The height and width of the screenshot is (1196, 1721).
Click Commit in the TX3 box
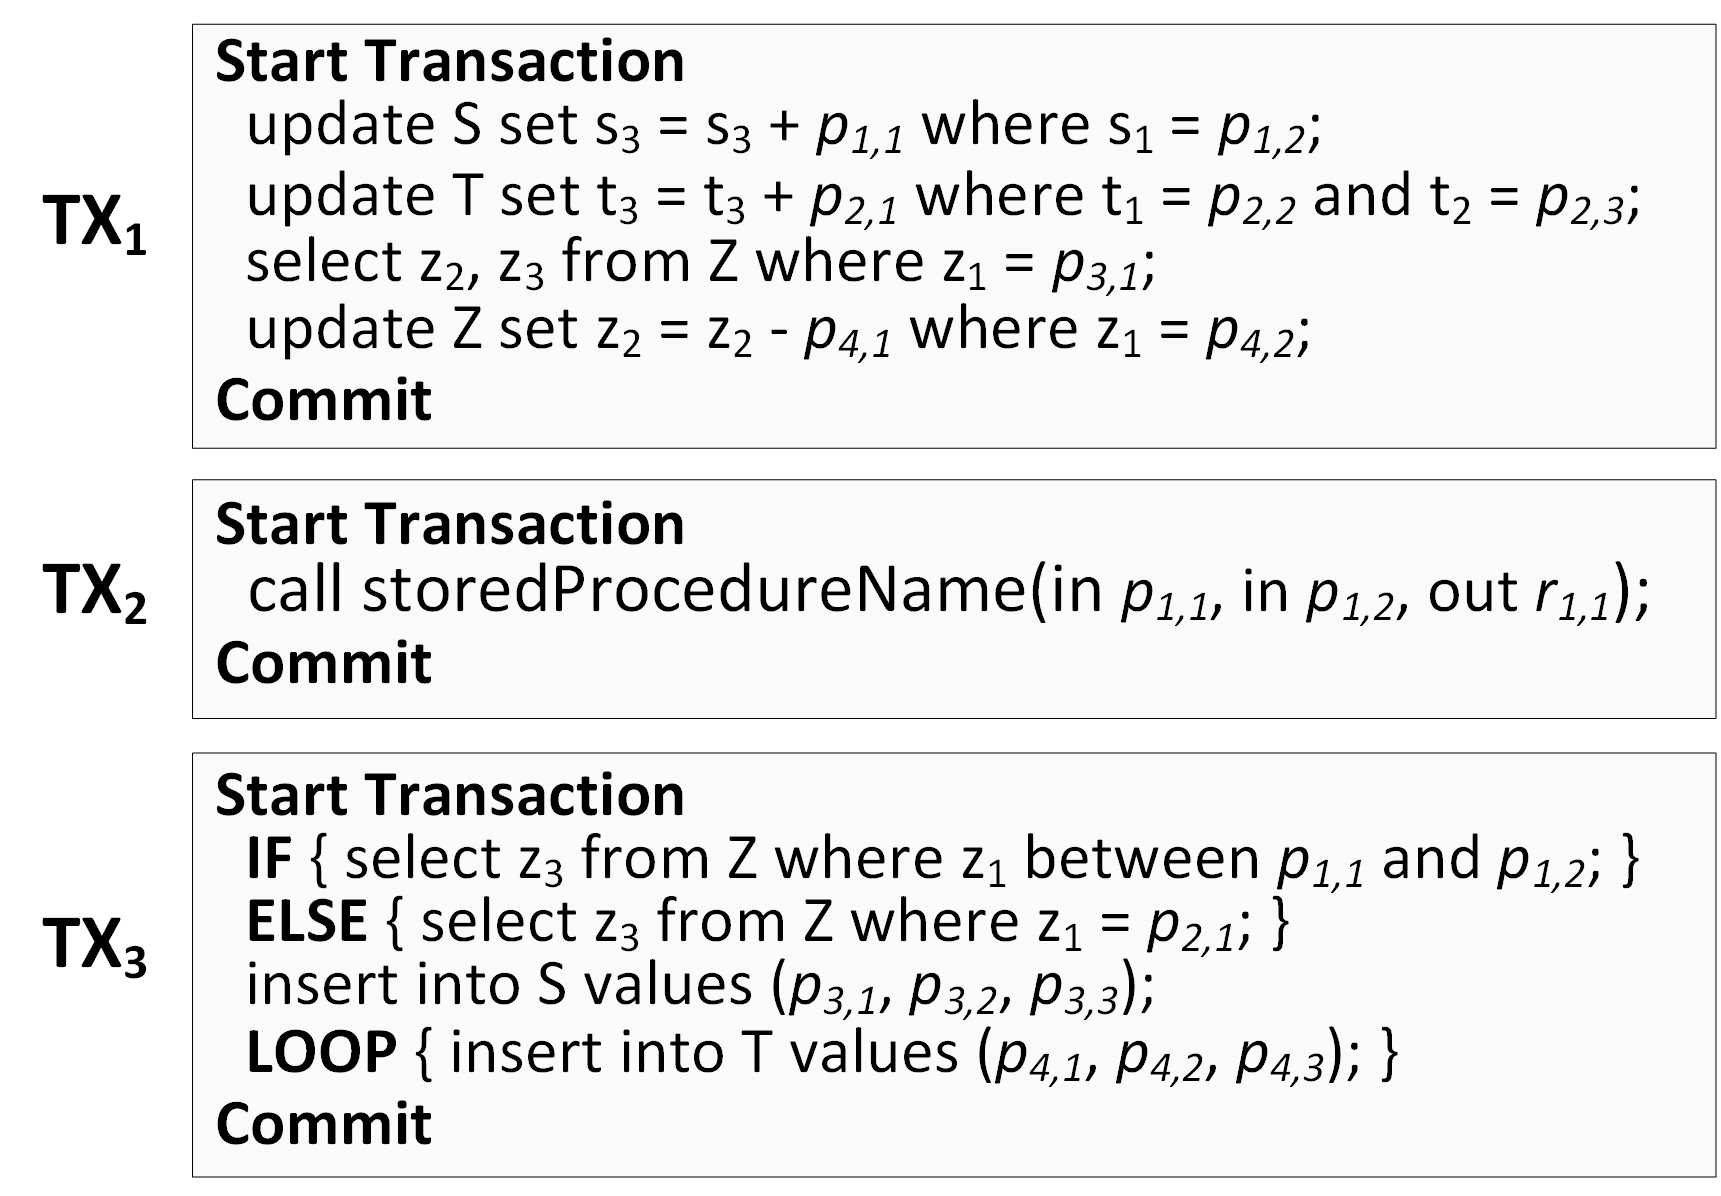tap(323, 1124)
